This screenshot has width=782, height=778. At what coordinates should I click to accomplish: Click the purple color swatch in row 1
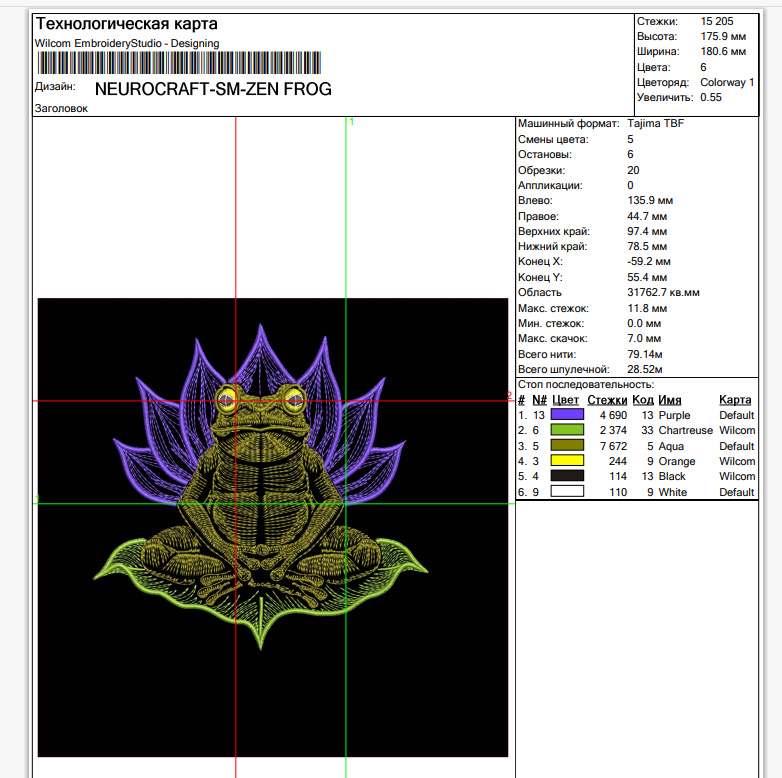pos(566,415)
